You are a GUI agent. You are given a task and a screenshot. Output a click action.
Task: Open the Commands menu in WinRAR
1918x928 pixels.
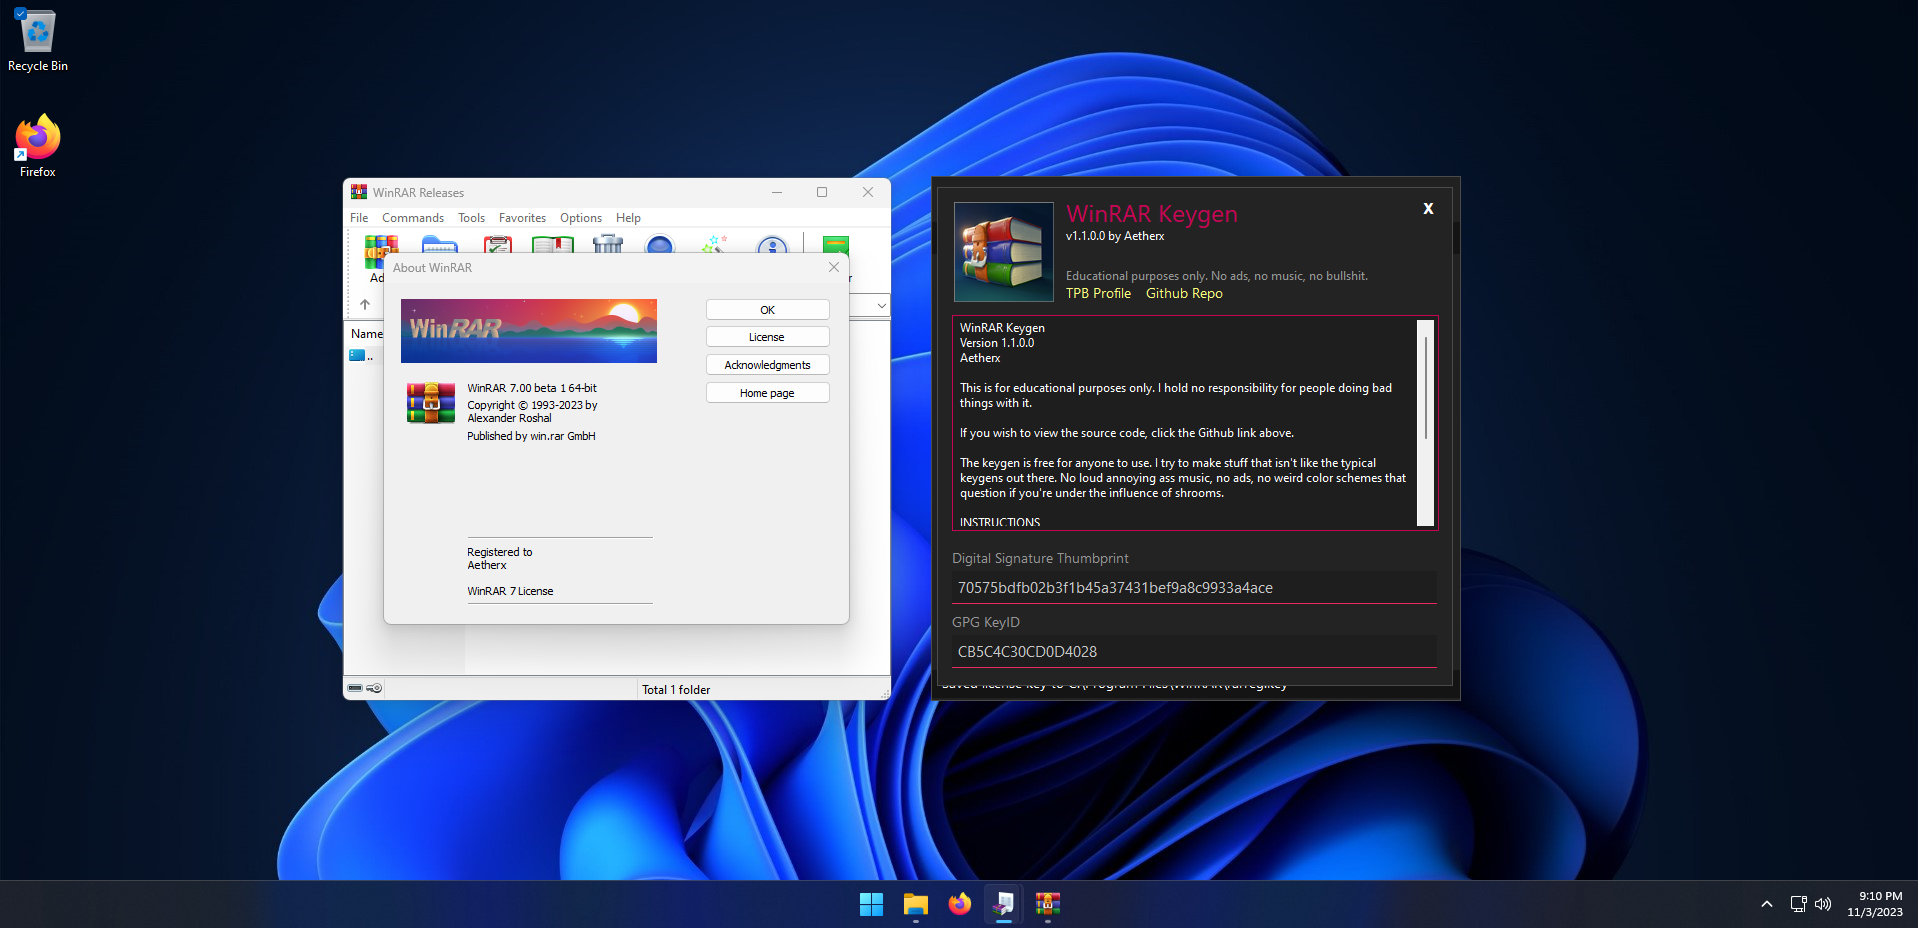pyautogui.click(x=413, y=218)
